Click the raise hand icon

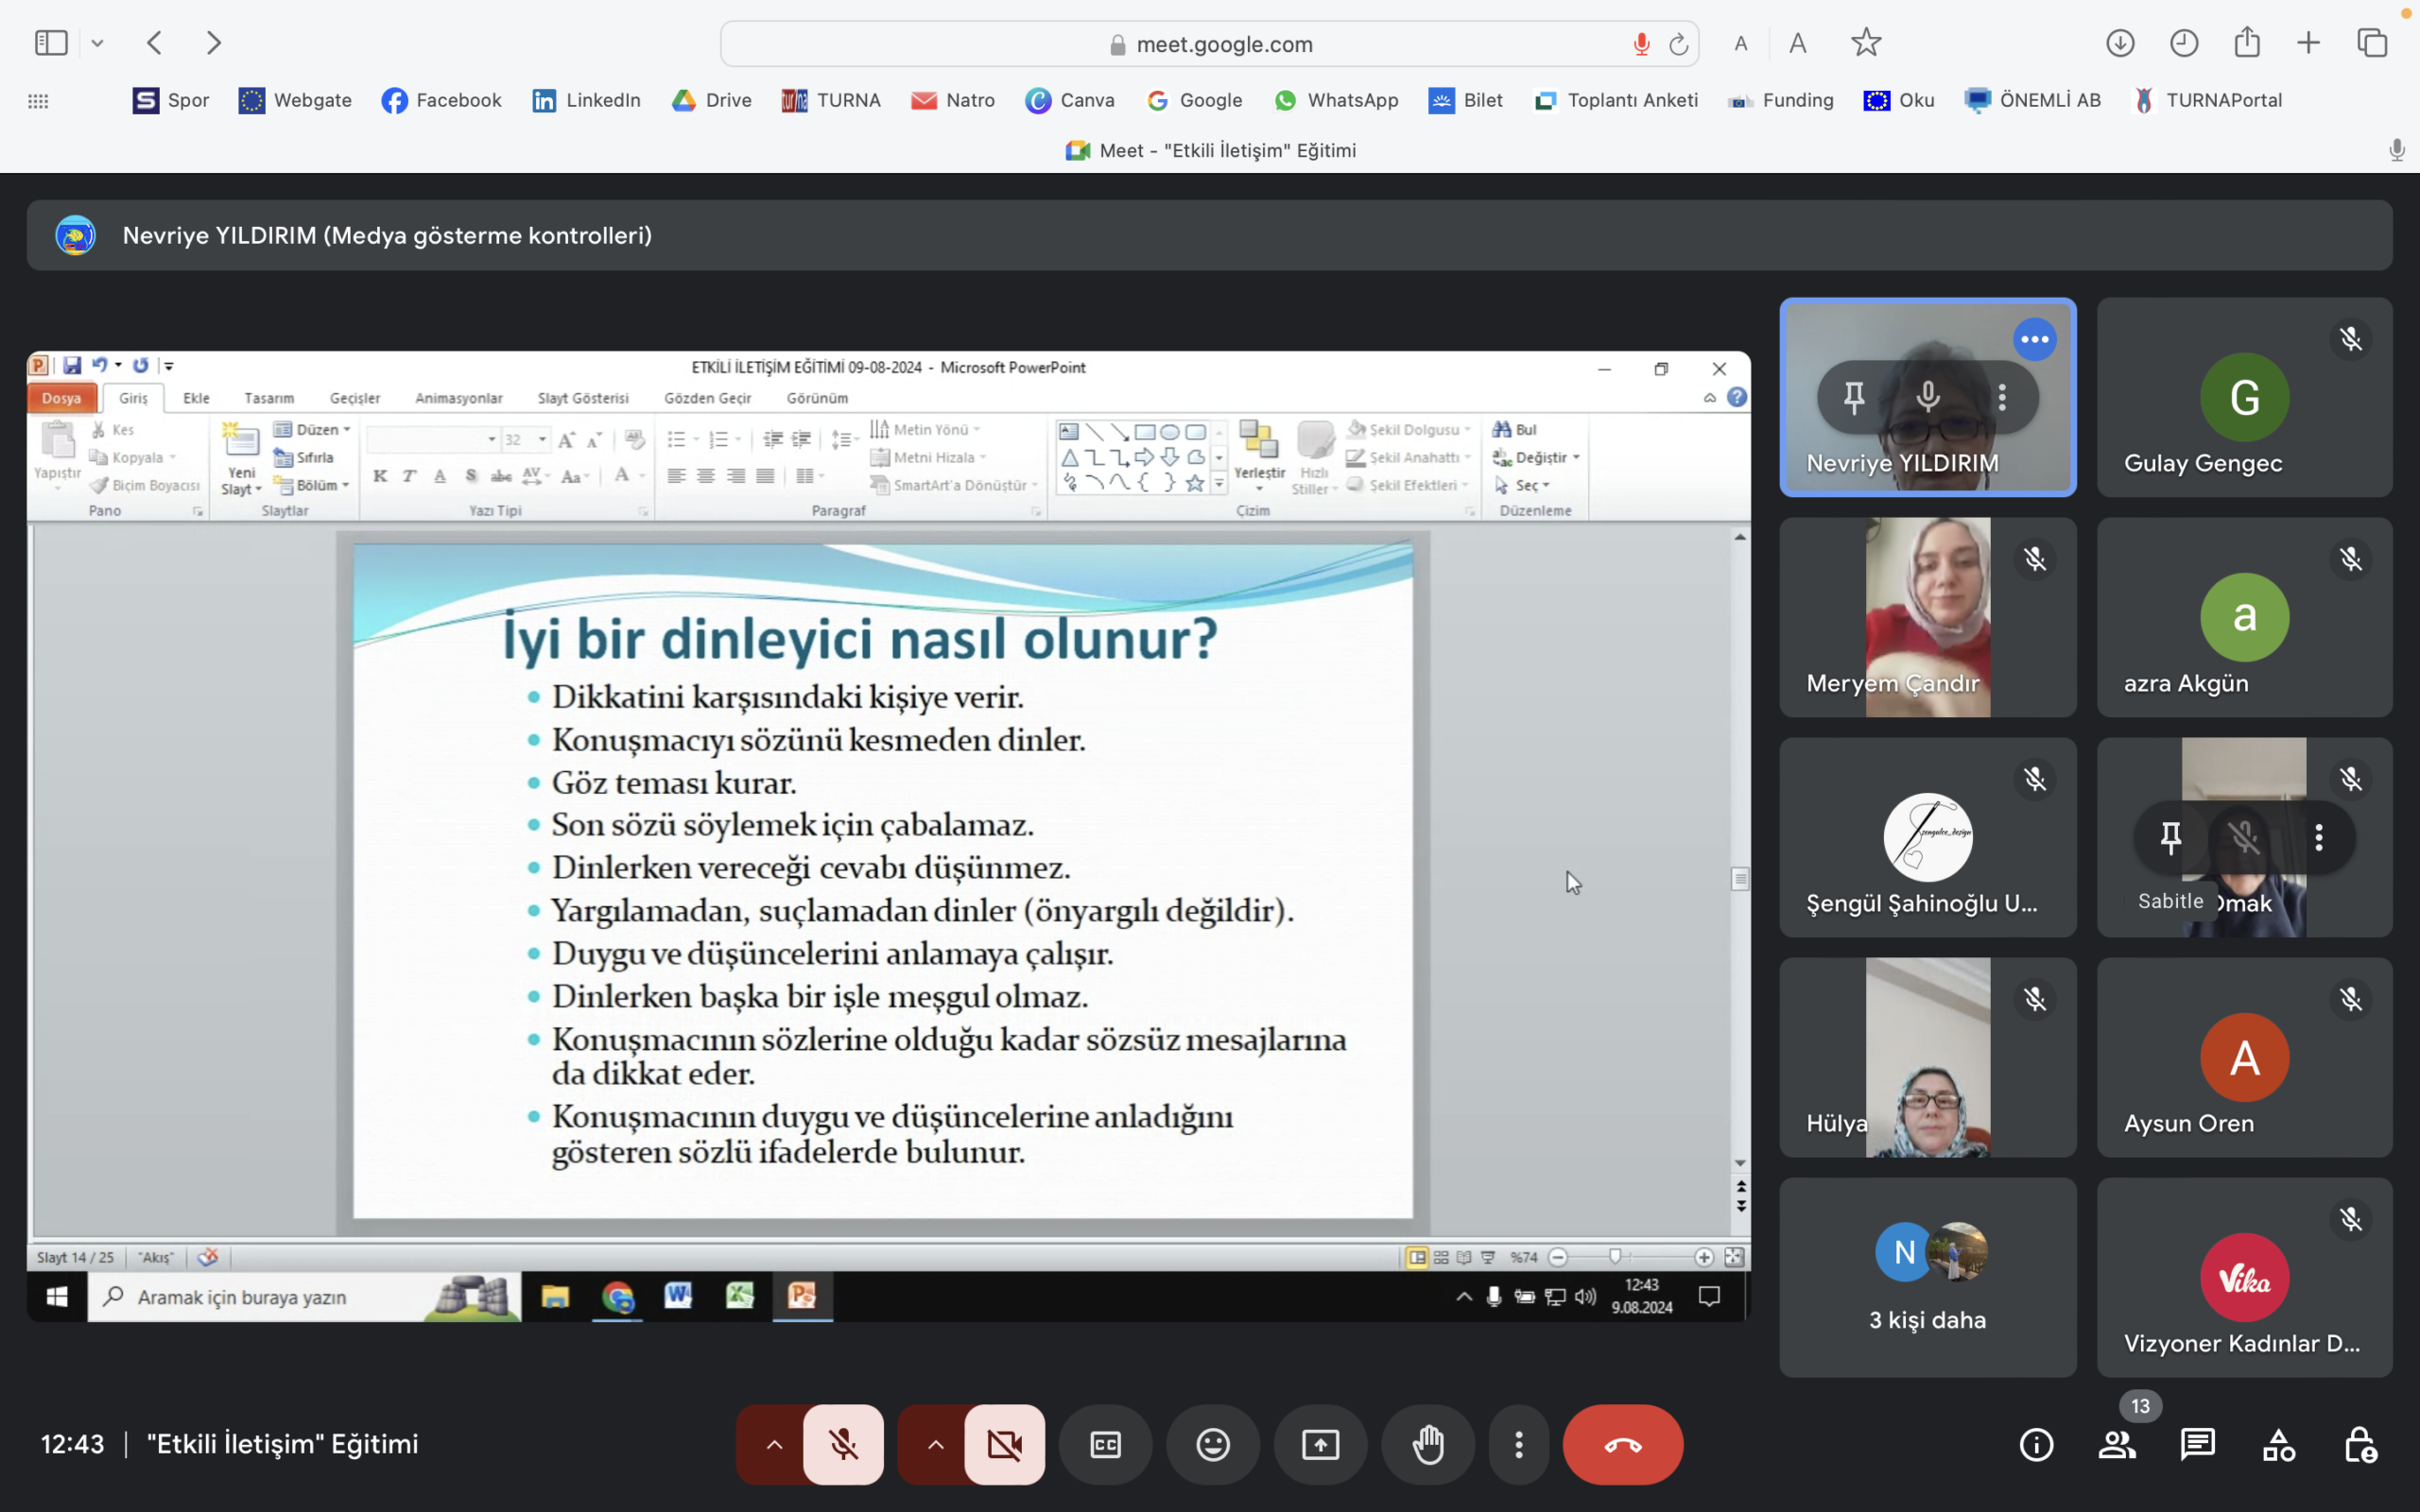(x=1427, y=1444)
